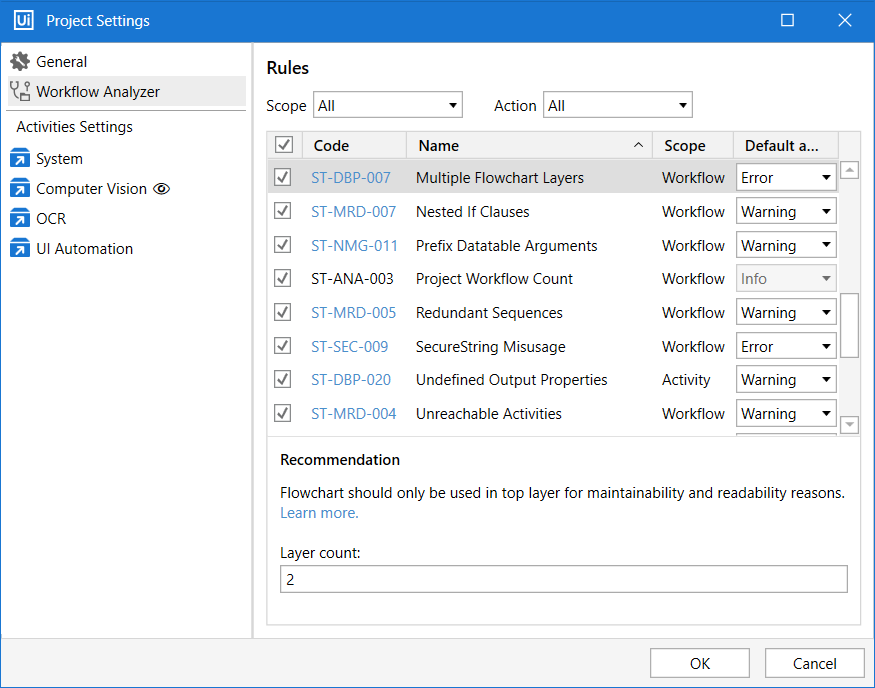This screenshot has width=875, height=688.
Task: Toggle the select-all checkbox in header
Action: coord(283,146)
